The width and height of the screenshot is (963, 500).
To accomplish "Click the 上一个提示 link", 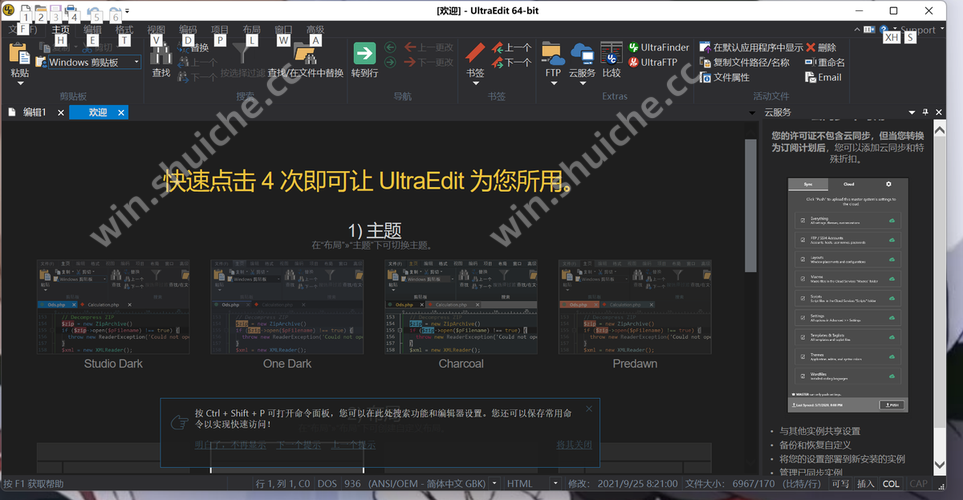I will [354, 445].
